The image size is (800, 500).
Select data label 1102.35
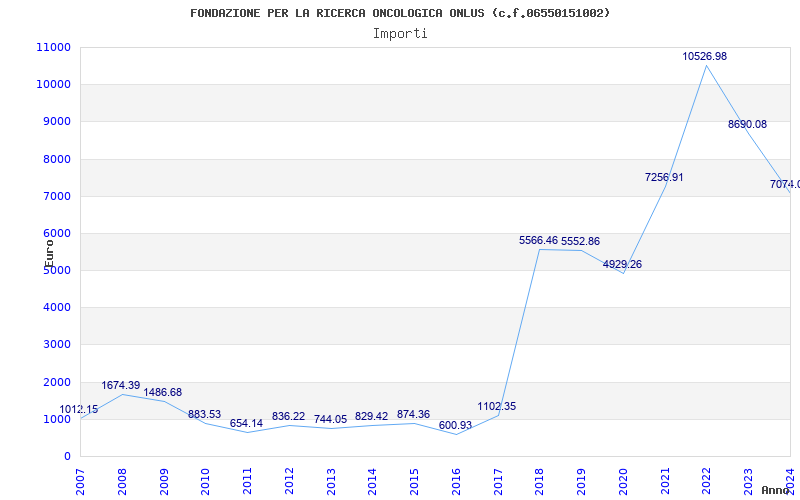[496, 407]
